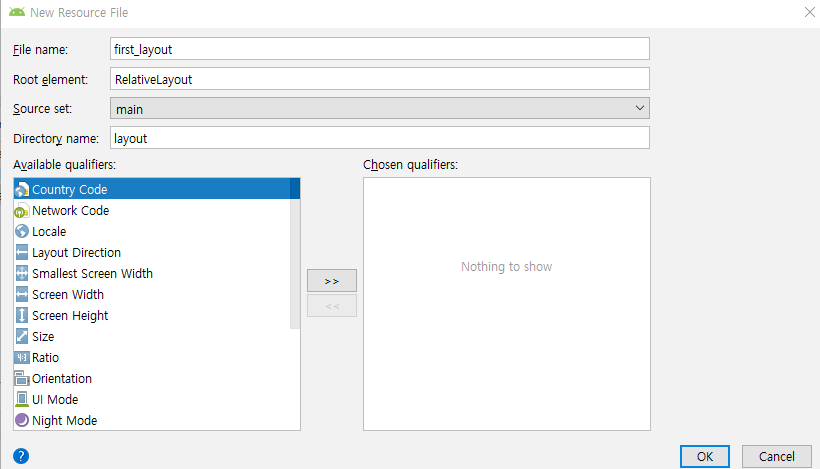Click the Size qualifier icon
Screen dimensions: 820x469
[x=22, y=336]
